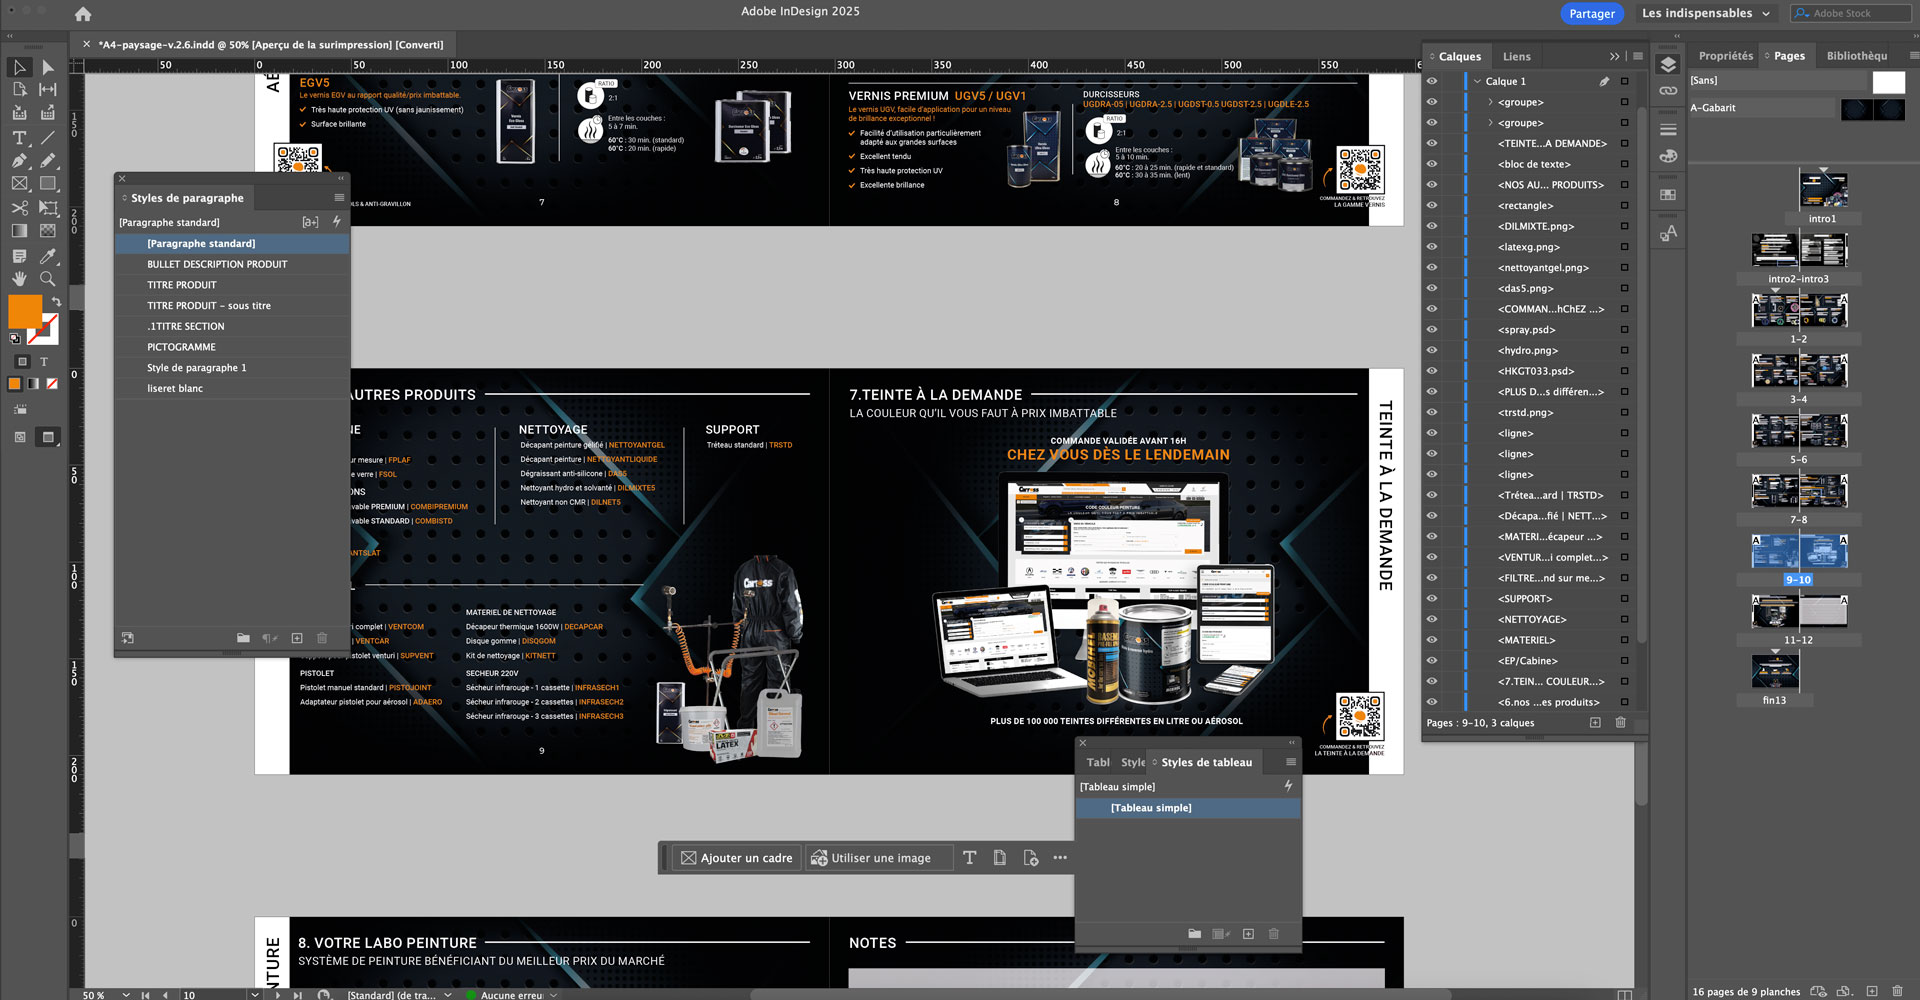
Task: Select the Gradient Swatch tool
Action: (x=19, y=231)
